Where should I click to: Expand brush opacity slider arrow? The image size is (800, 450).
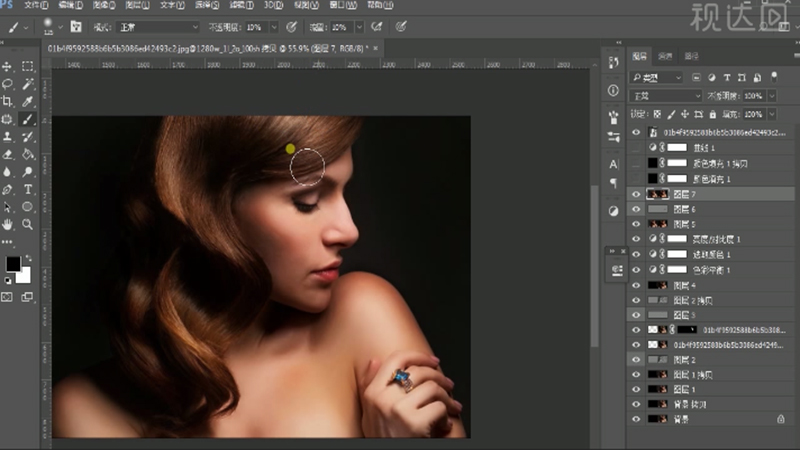coord(274,27)
